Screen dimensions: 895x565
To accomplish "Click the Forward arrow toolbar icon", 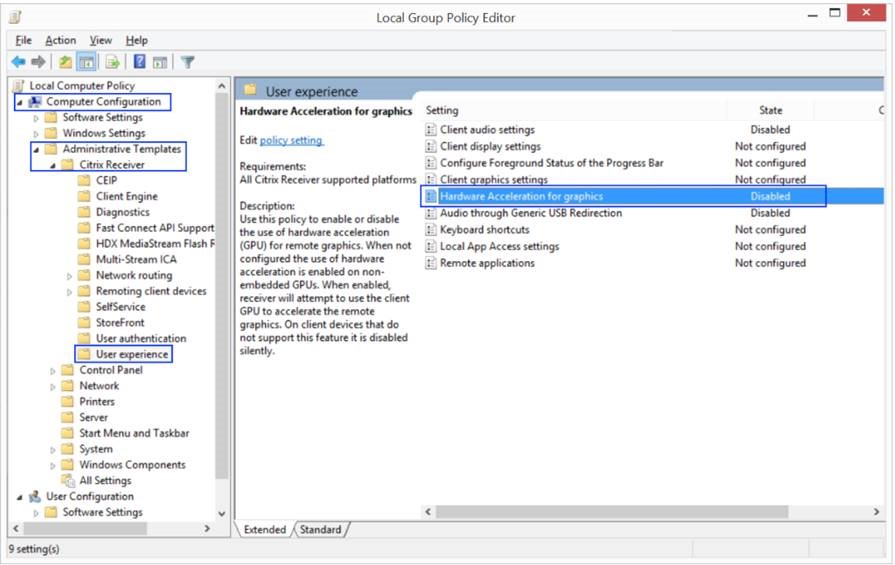I will 38,62.
